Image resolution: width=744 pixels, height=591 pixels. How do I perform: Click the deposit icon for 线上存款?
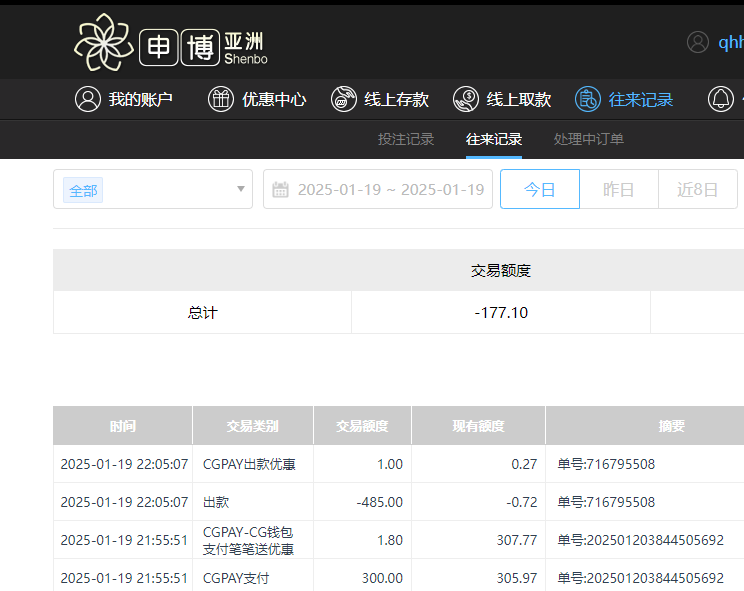[x=343, y=99]
